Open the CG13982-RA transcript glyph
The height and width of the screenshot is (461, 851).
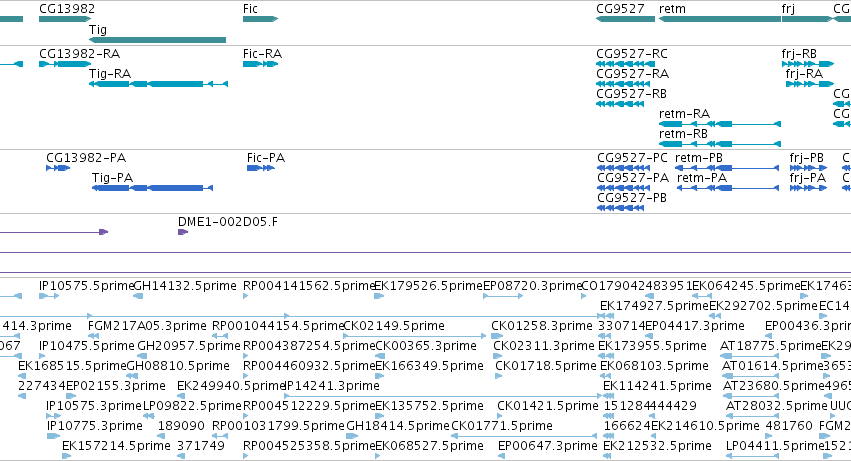click(x=65, y=64)
